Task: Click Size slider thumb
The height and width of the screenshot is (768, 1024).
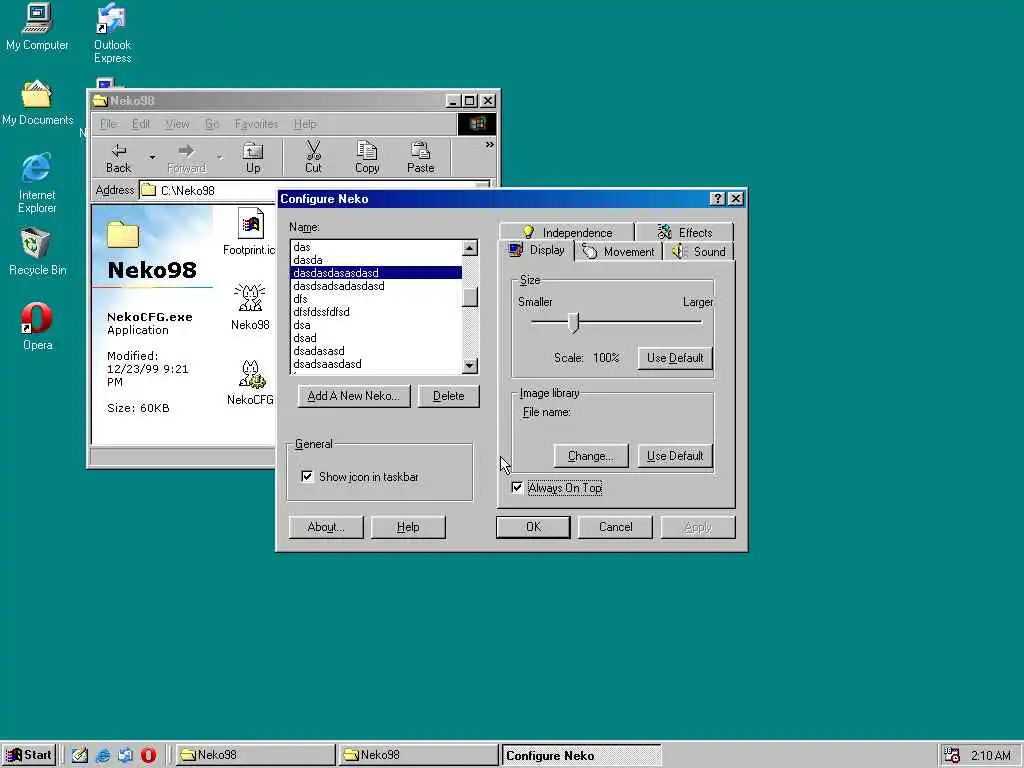Action: [x=573, y=322]
